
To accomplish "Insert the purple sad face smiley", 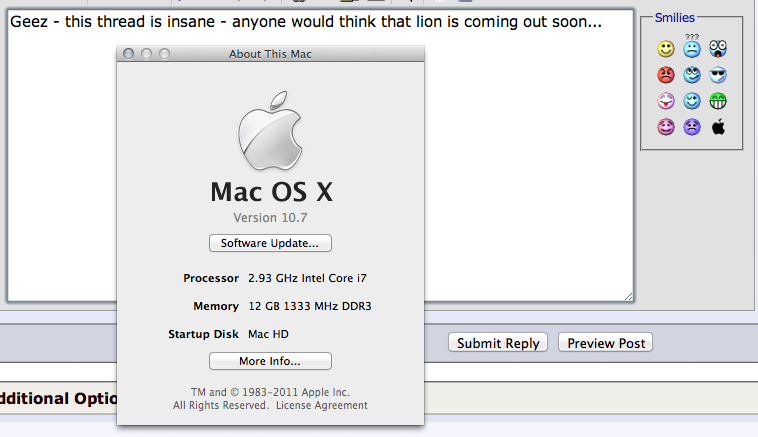I will pyautogui.click(x=692, y=127).
